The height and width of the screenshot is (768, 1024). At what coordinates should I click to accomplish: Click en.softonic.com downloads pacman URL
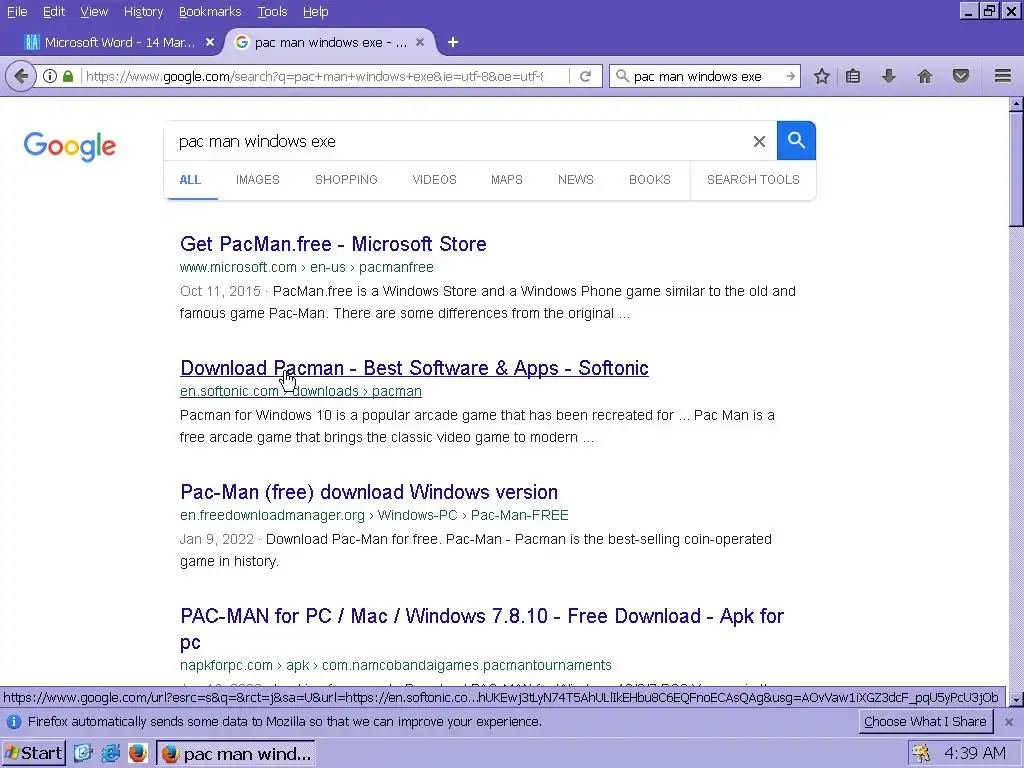click(300, 391)
